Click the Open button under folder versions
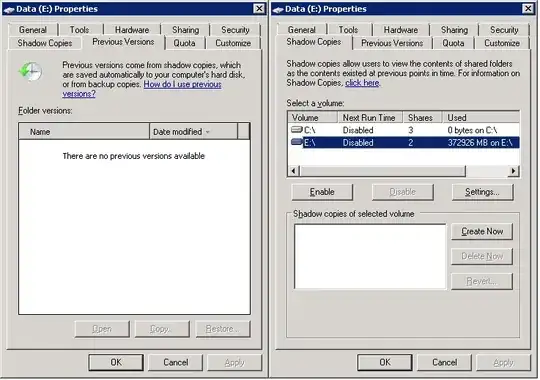540x380 pixels. [102, 329]
